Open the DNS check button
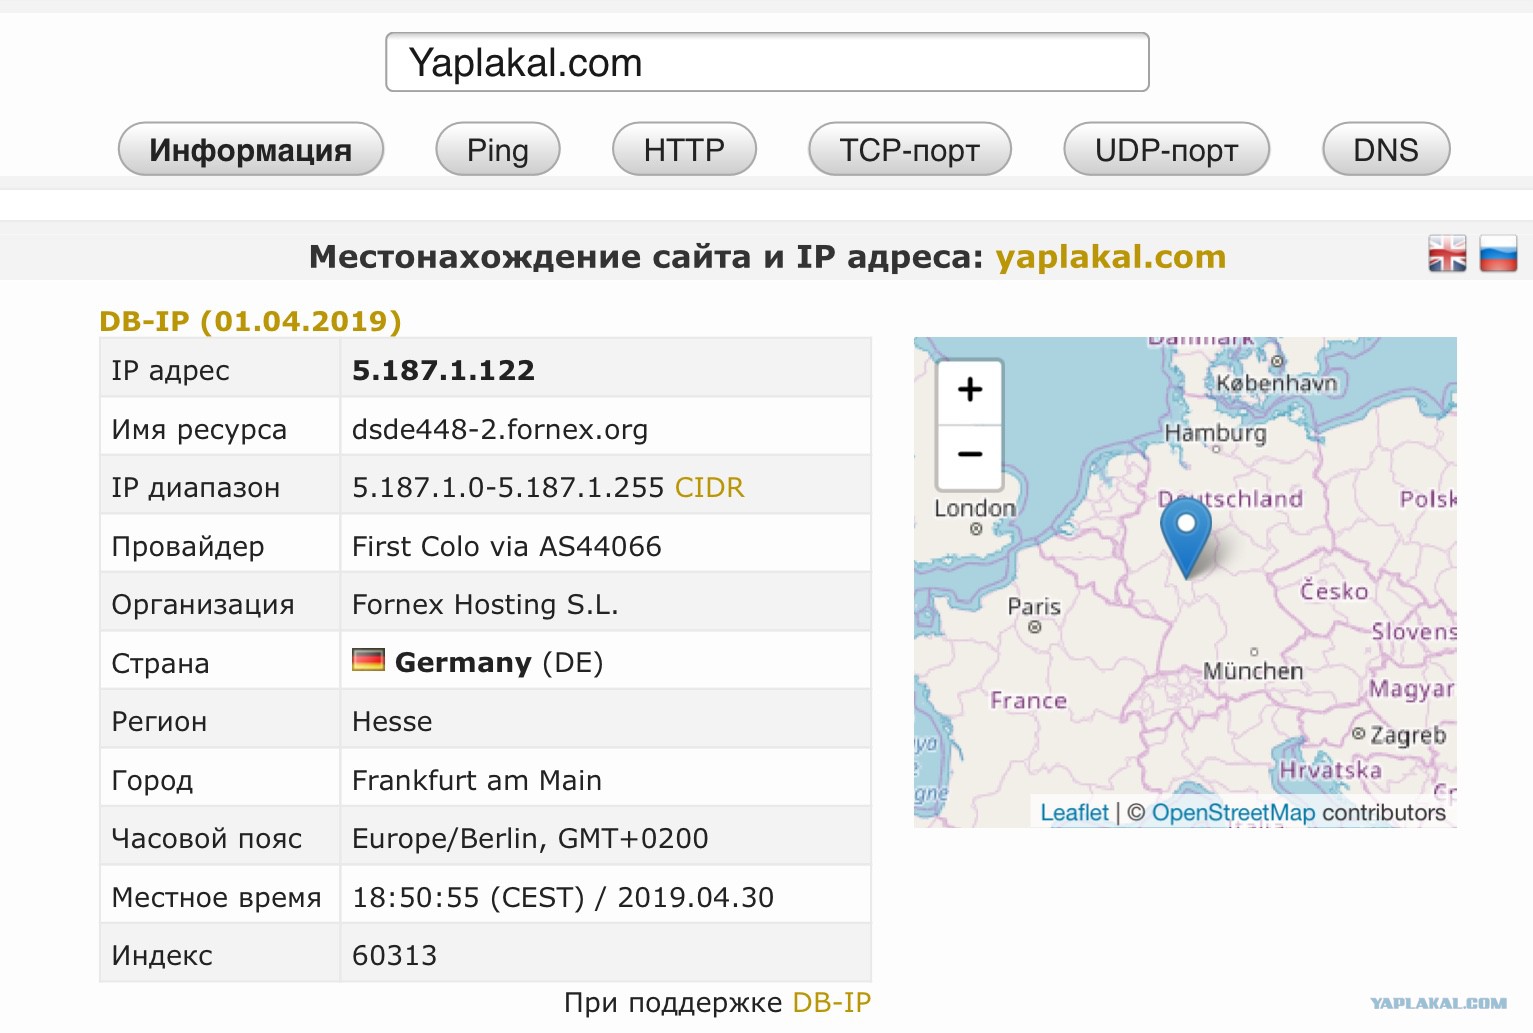Screen dimensions: 1533x1033 click(1386, 149)
